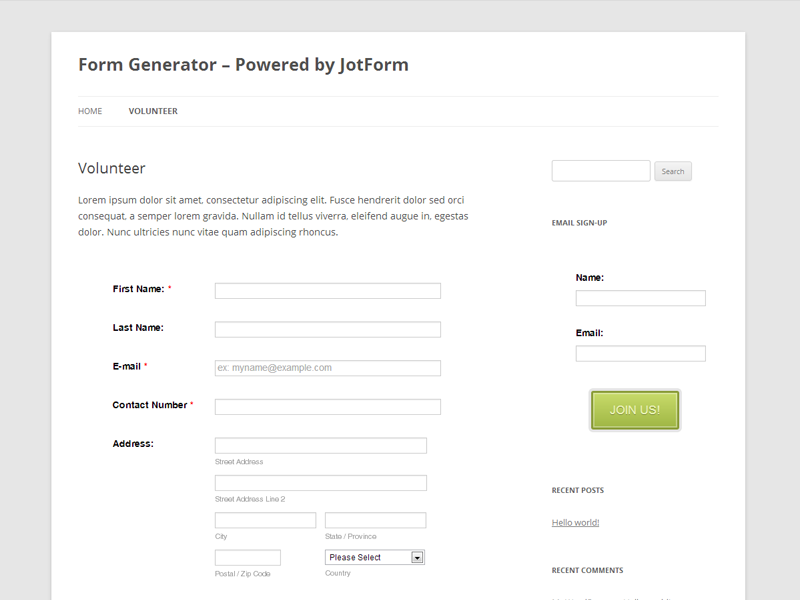This screenshot has width=800, height=600.
Task: Select the Please Select country box
Action: click(367, 557)
